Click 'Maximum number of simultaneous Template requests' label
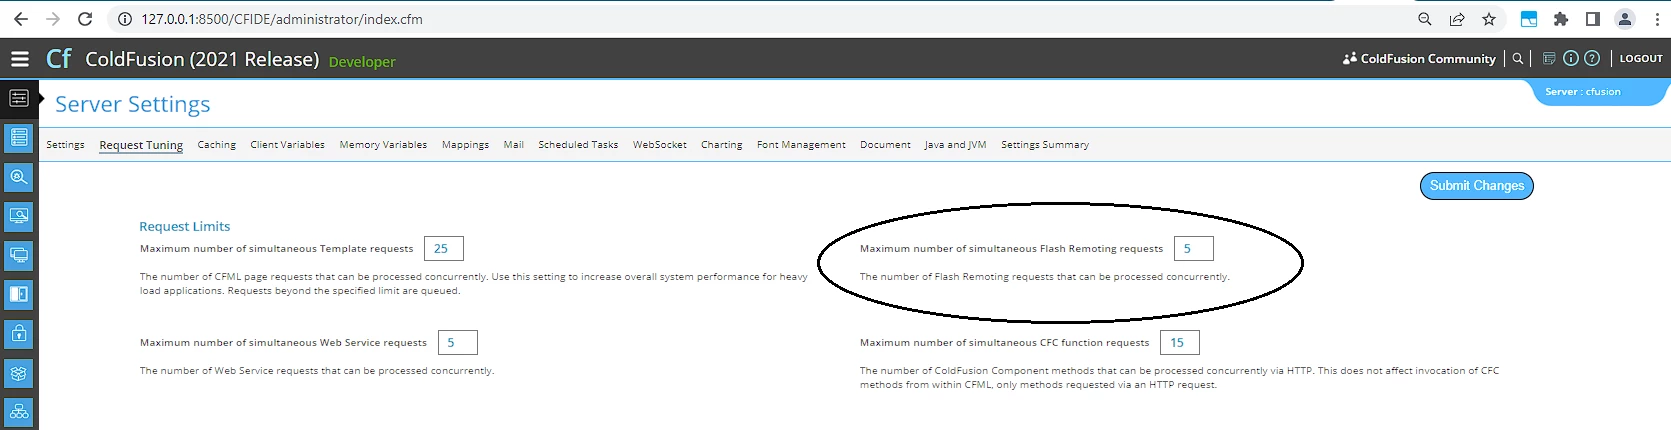 (x=276, y=249)
